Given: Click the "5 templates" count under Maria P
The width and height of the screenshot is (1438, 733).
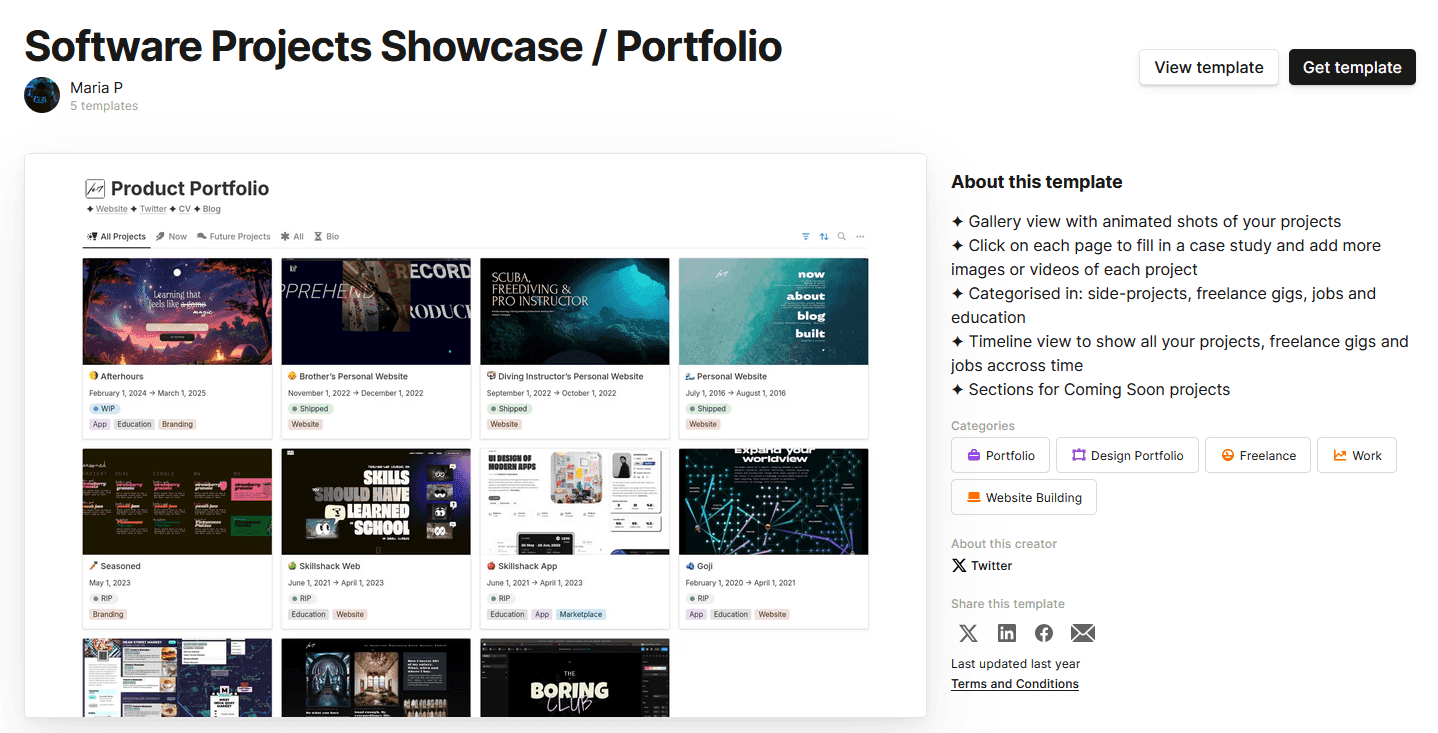Looking at the screenshot, I should pos(104,106).
